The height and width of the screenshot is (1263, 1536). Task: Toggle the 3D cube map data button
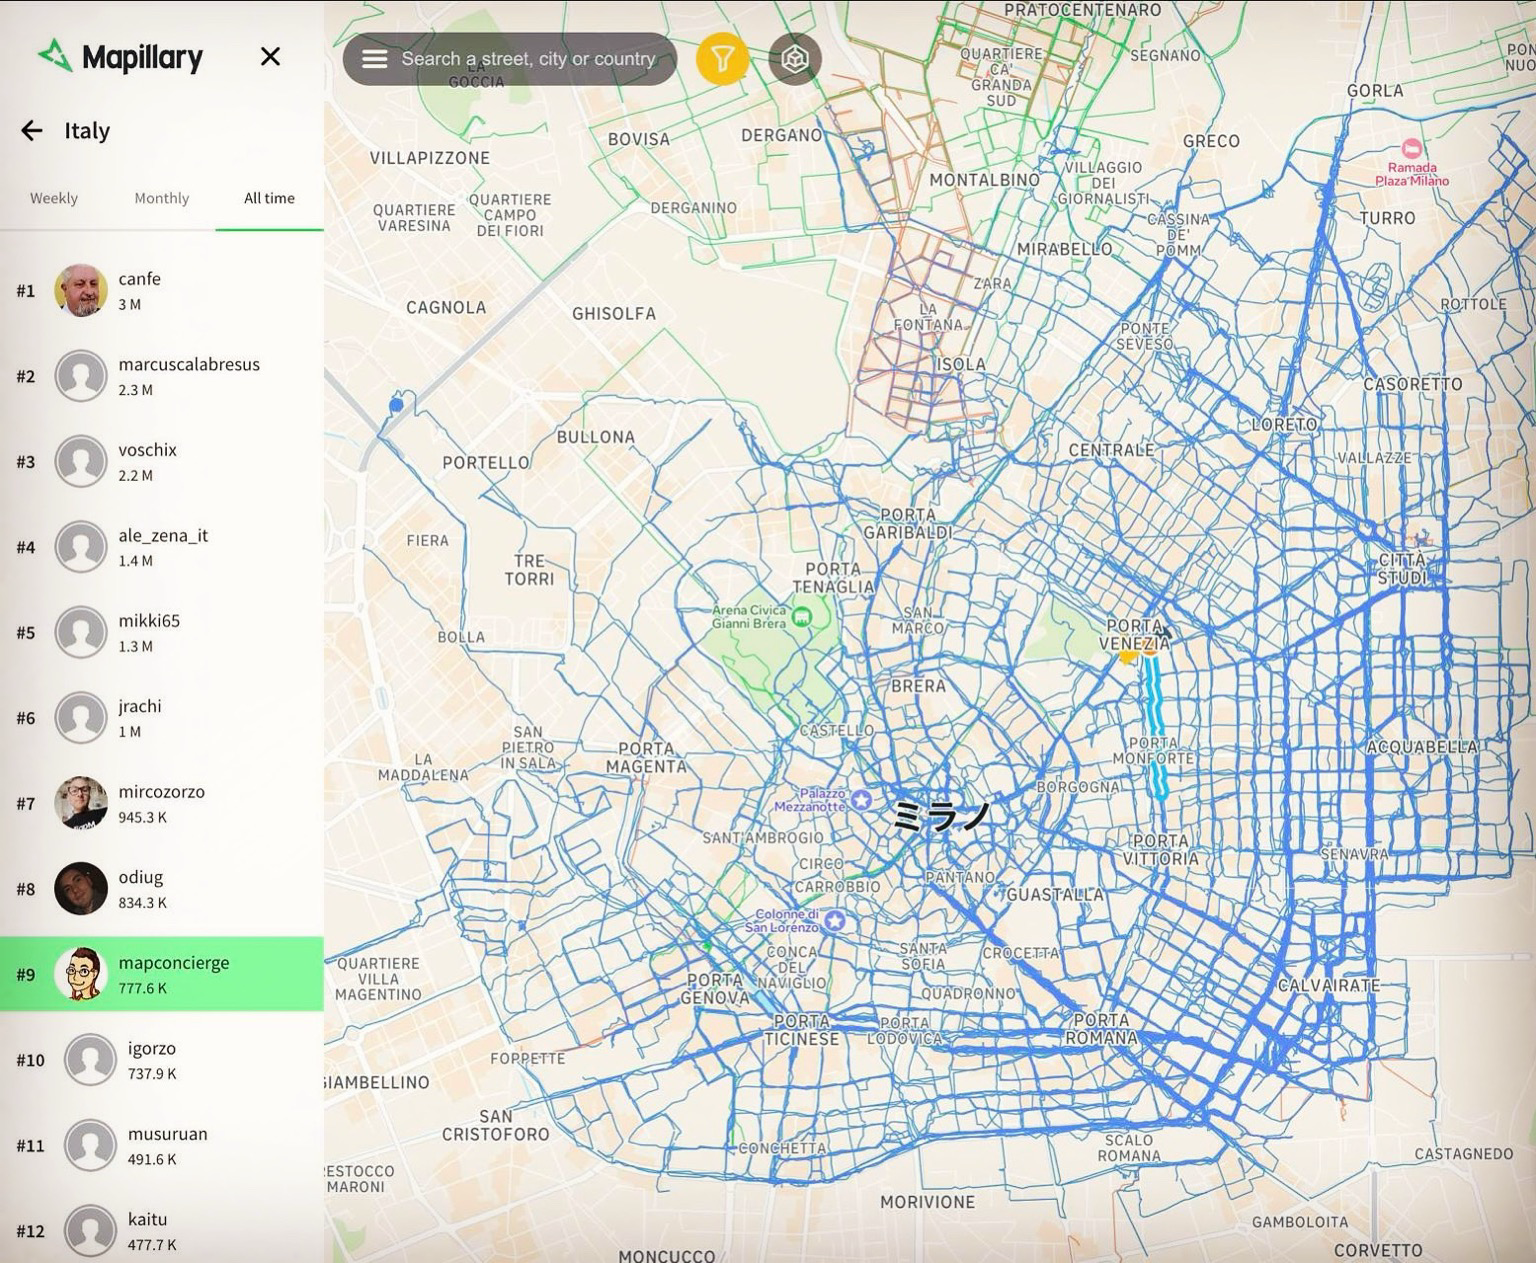[x=795, y=59]
